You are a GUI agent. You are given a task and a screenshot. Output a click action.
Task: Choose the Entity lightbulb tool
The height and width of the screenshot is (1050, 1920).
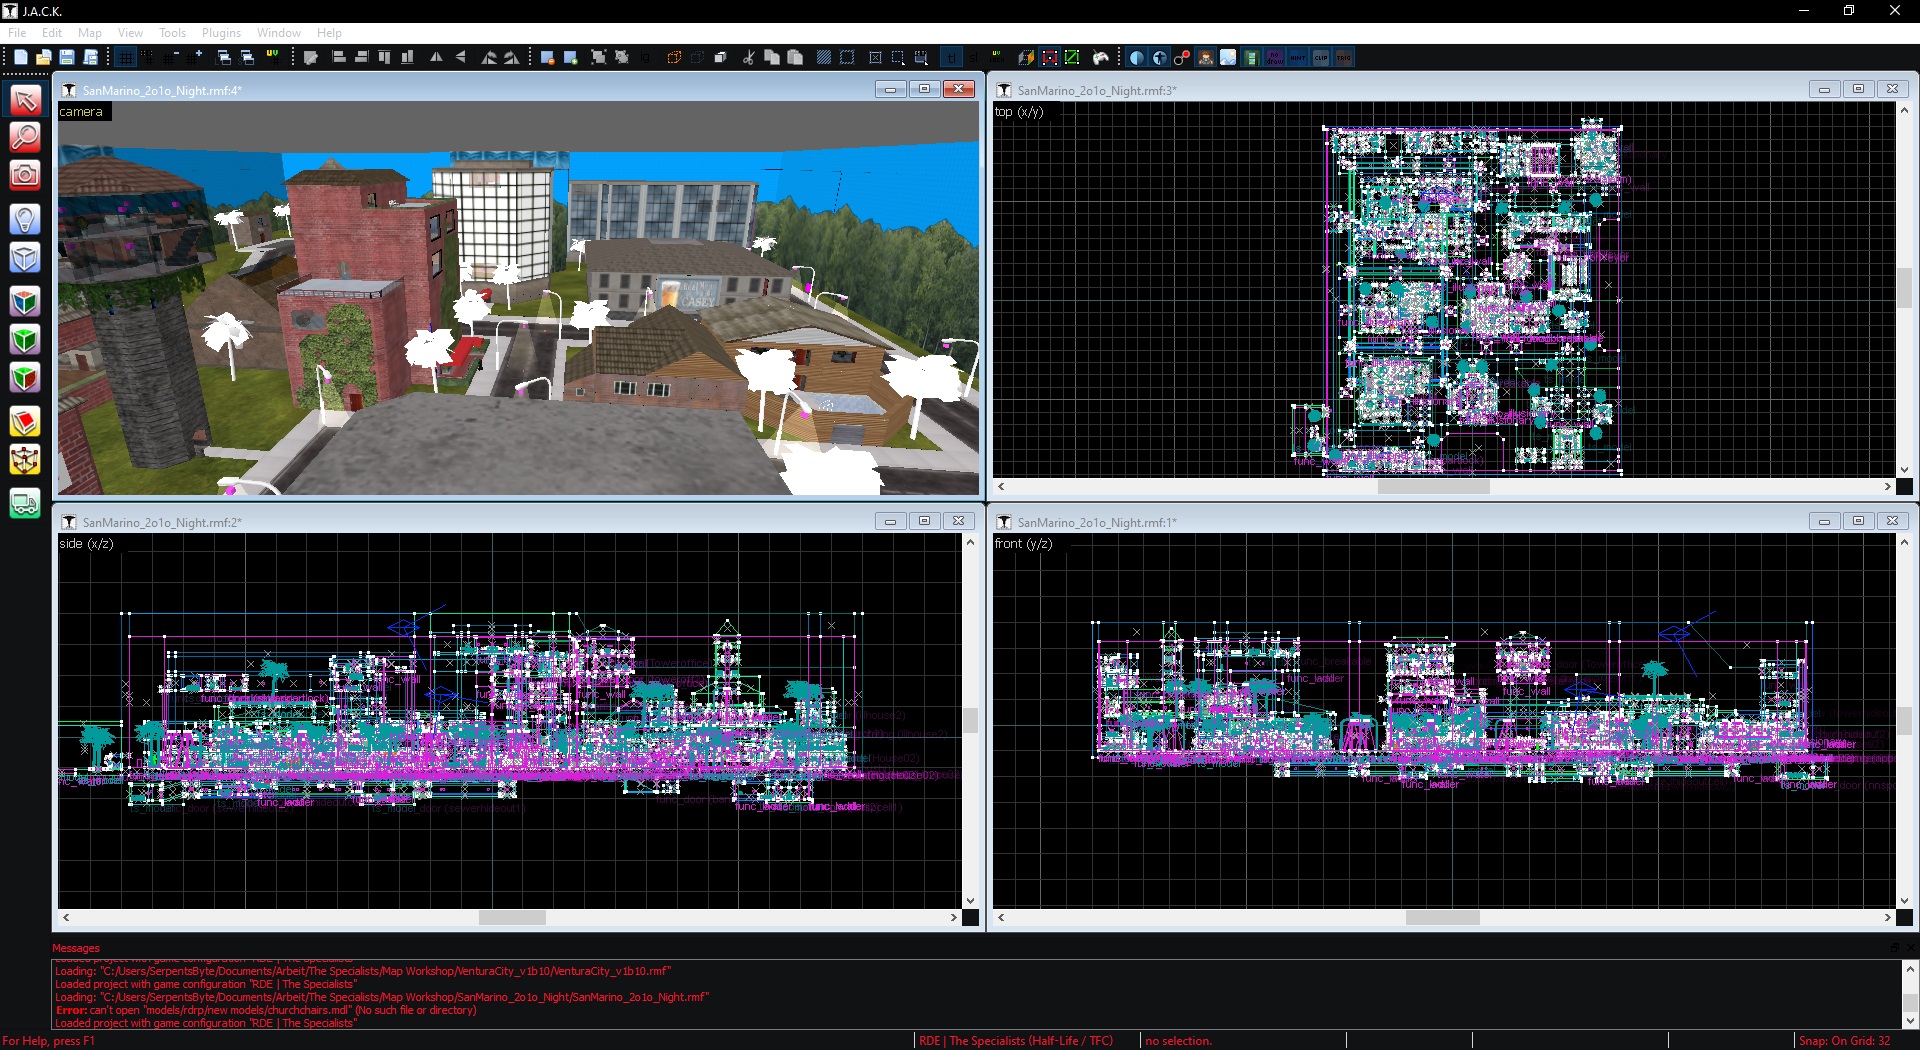click(x=25, y=219)
